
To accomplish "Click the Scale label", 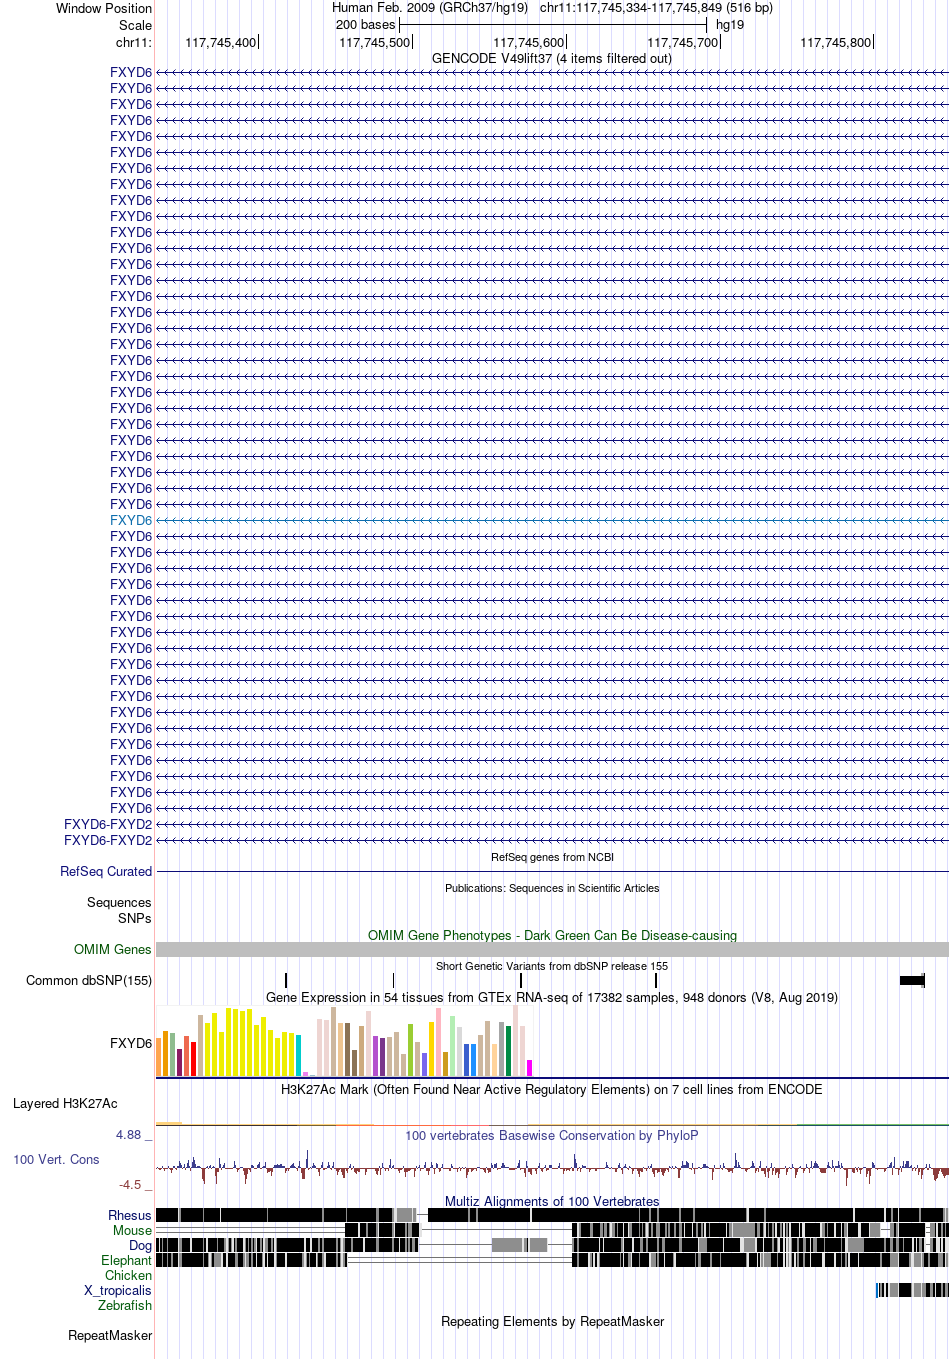I will click(x=136, y=26).
